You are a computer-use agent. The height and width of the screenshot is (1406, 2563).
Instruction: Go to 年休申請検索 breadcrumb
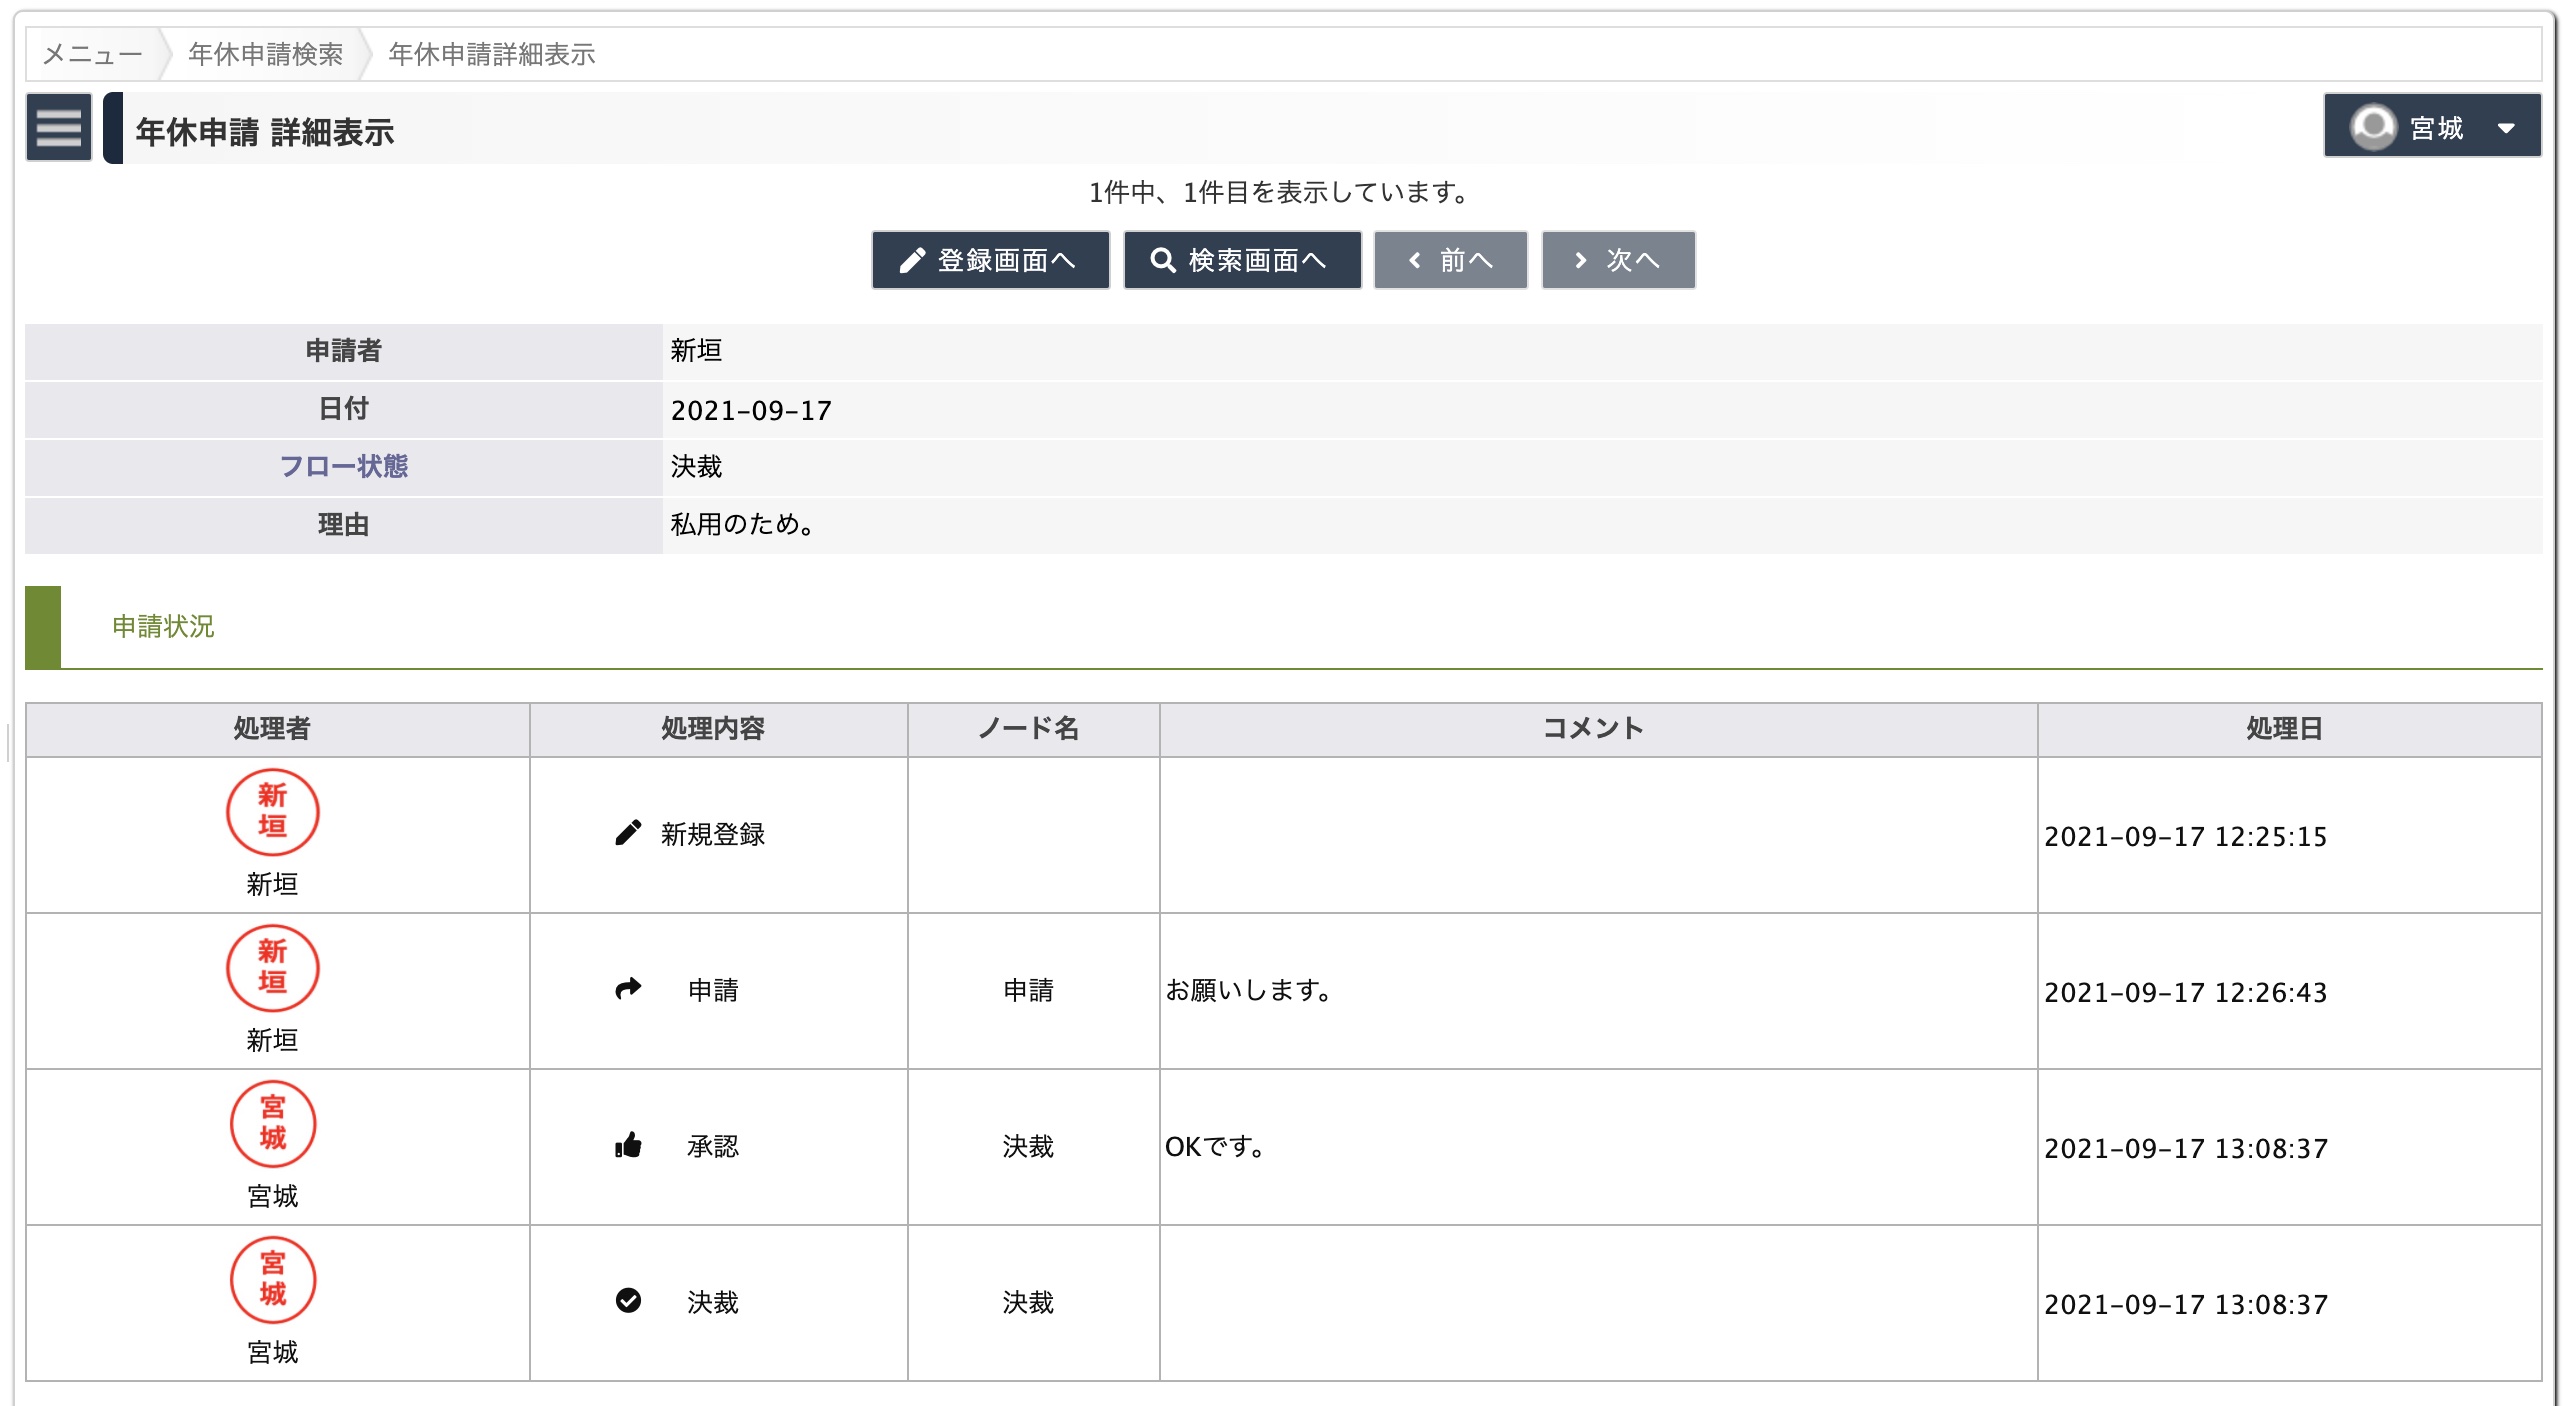coord(266,54)
